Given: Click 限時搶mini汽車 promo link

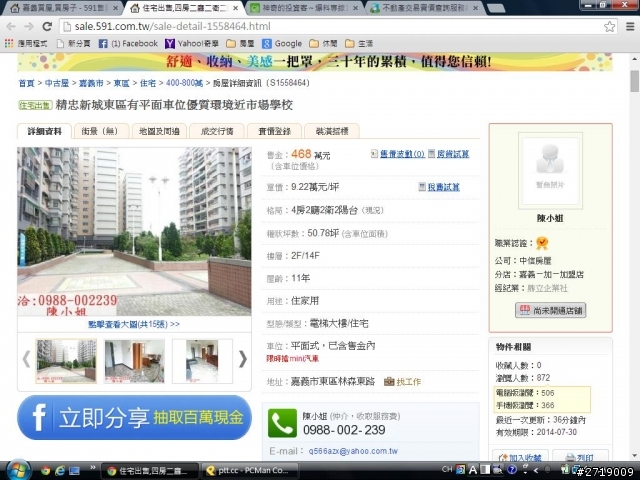Looking at the screenshot, I should pyautogui.click(x=292, y=359).
